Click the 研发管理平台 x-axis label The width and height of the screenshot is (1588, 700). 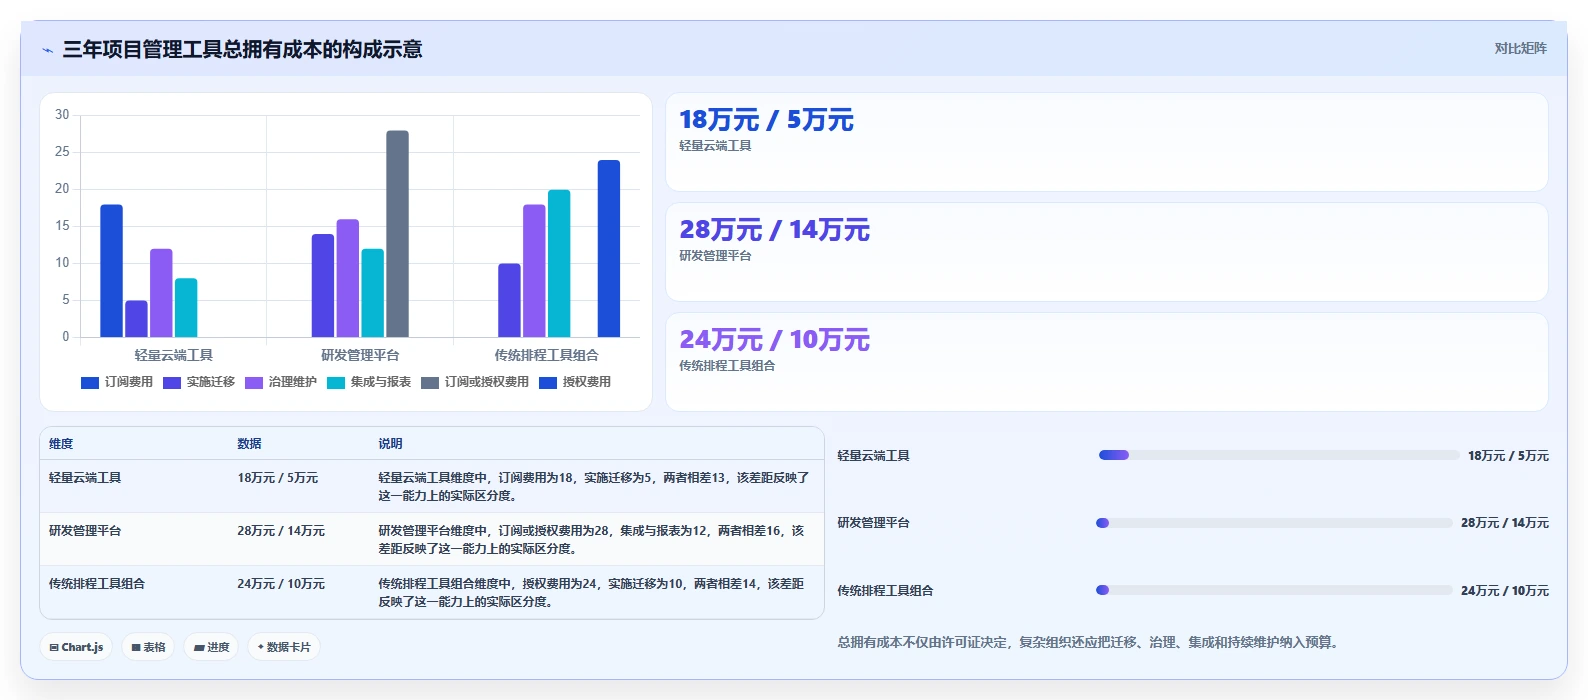coord(360,355)
